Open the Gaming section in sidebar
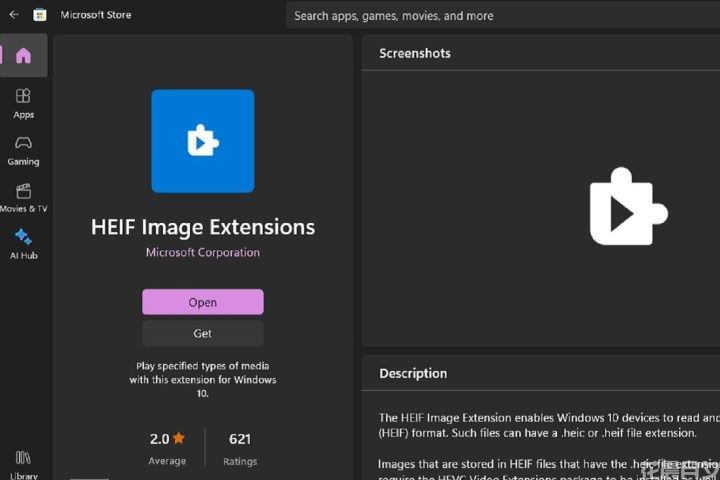Image resolution: width=720 pixels, height=480 pixels. click(x=23, y=151)
